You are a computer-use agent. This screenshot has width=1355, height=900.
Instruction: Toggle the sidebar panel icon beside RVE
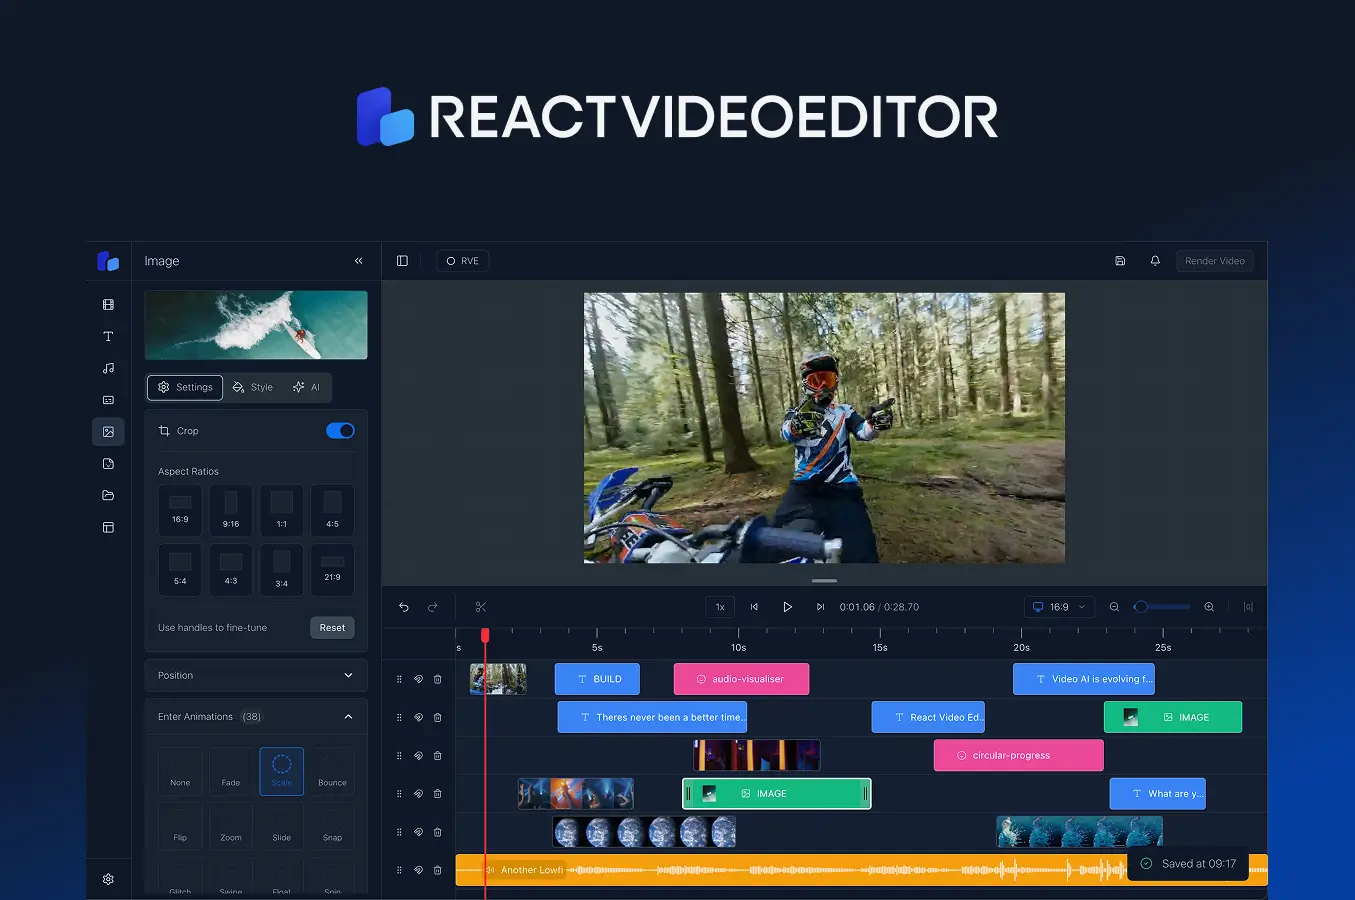click(402, 261)
